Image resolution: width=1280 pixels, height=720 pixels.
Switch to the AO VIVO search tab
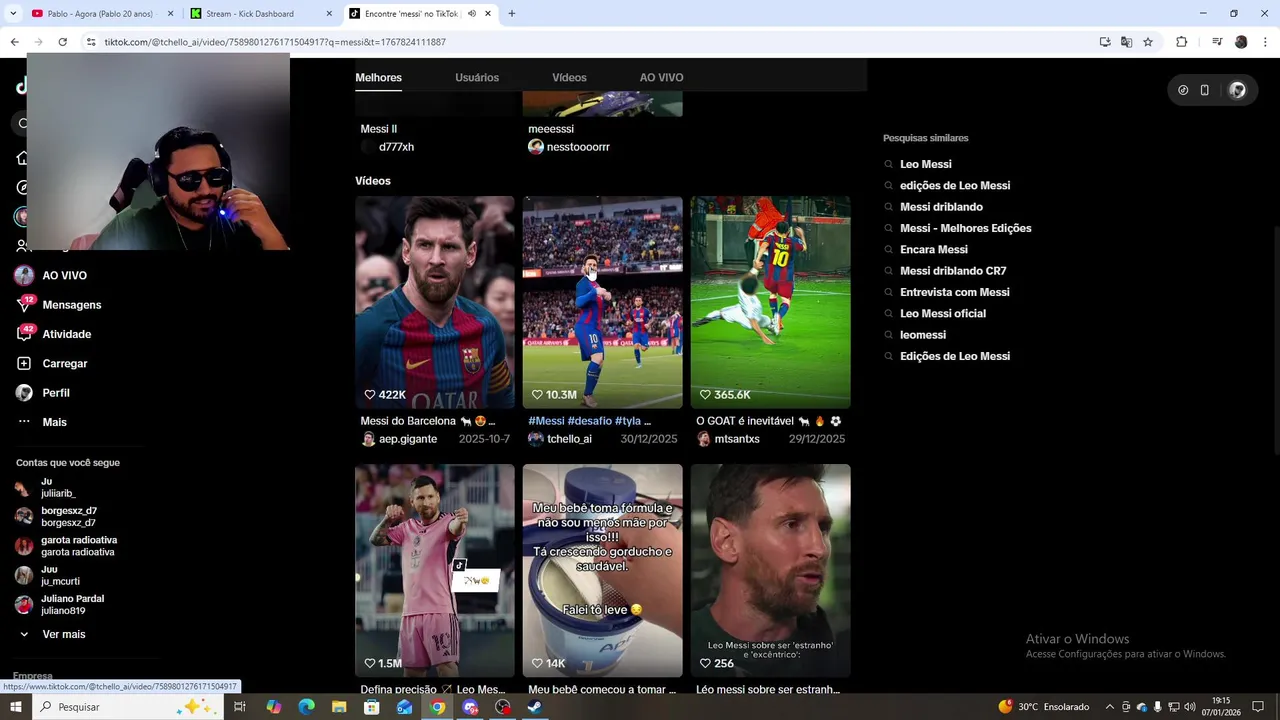click(661, 77)
